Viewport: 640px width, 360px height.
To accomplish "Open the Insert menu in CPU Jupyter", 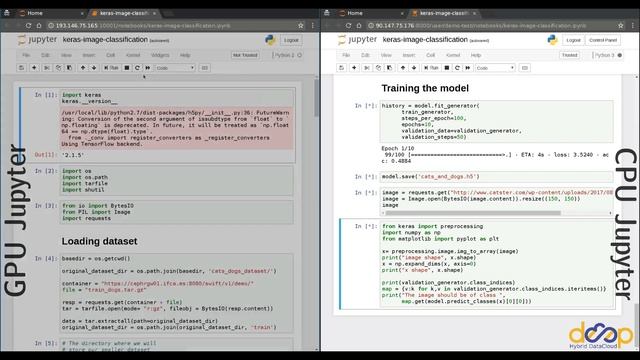I will [409, 55].
